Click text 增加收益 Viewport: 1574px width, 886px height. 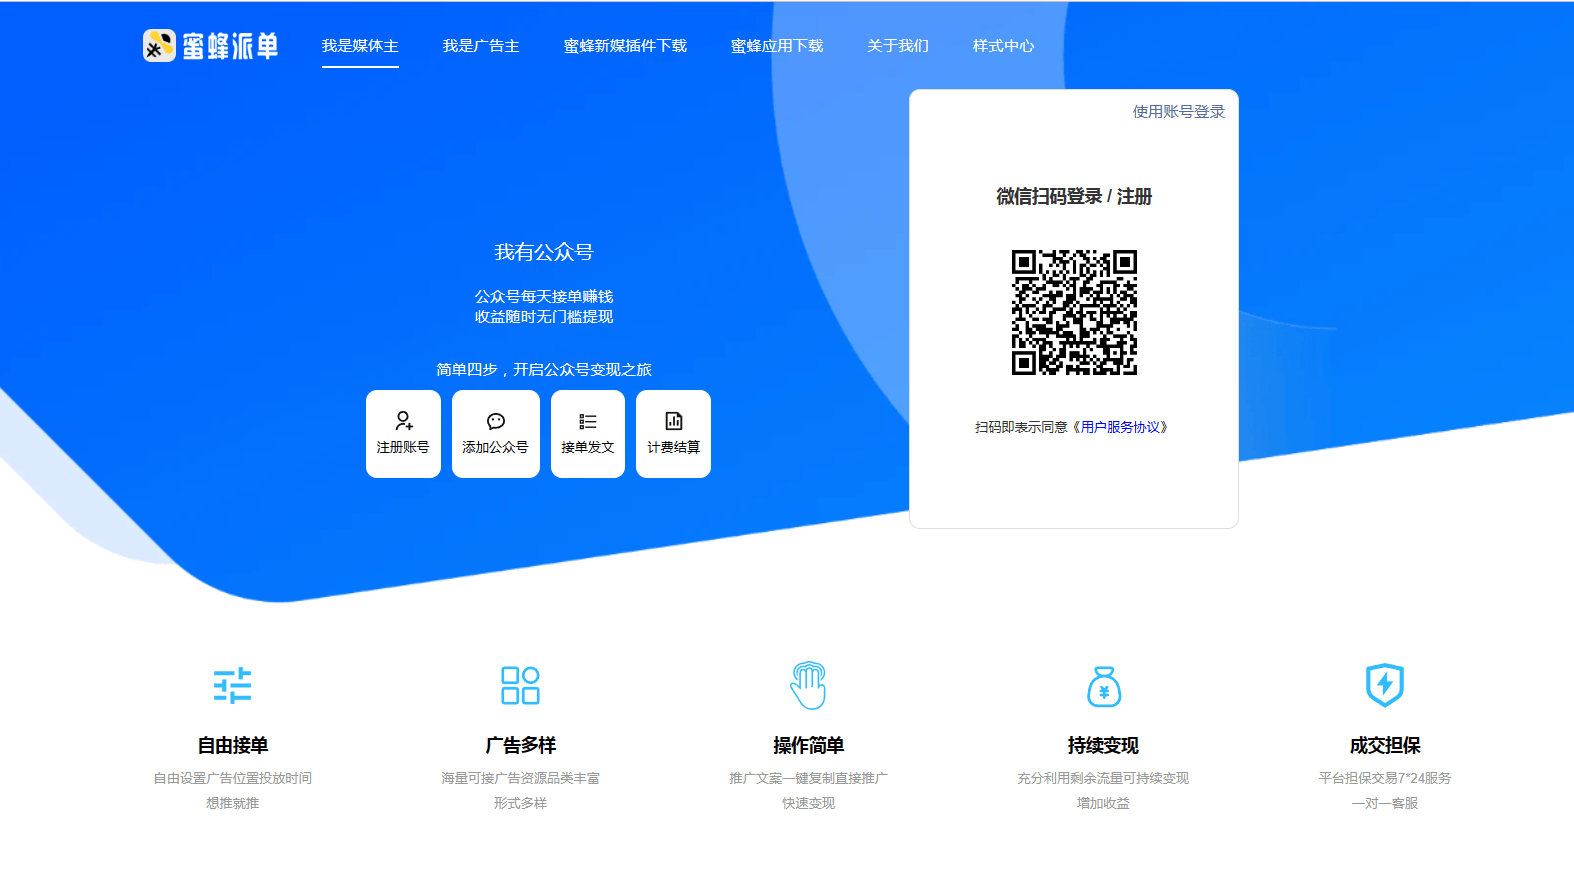pos(1103,803)
